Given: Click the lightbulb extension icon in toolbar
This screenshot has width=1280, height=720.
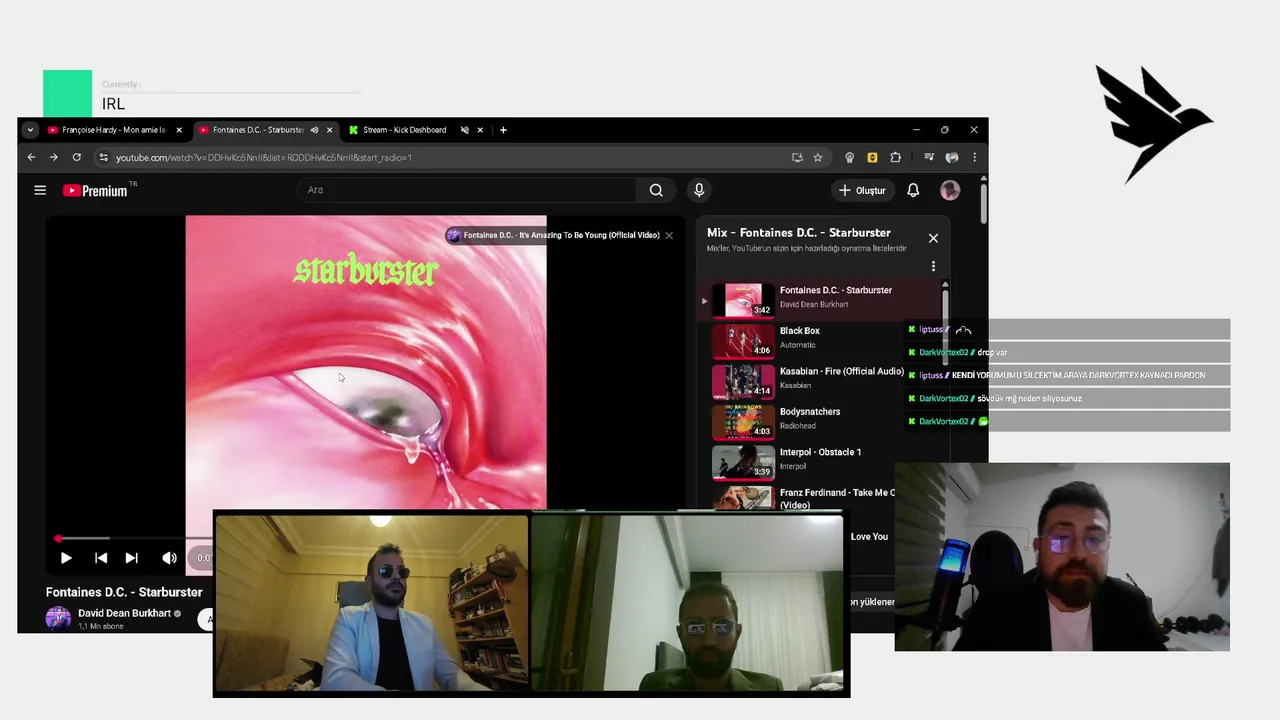Looking at the screenshot, I should pos(849,157).
